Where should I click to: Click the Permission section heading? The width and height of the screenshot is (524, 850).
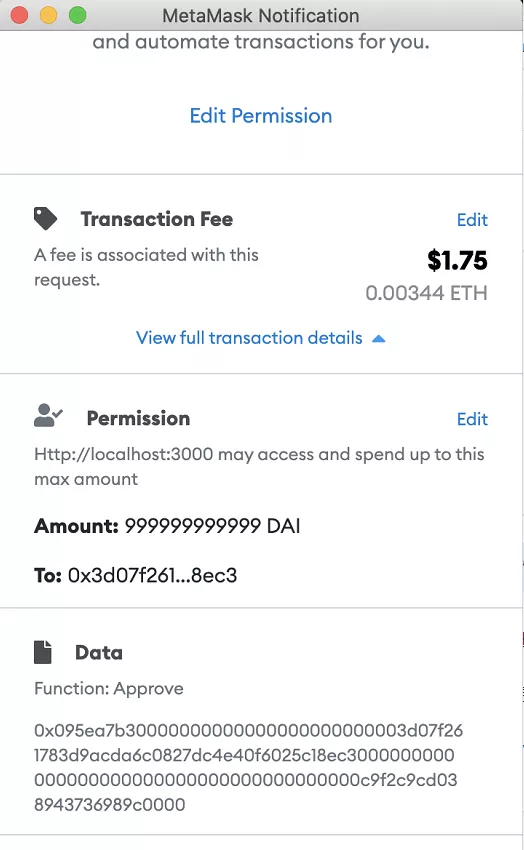tap(138, 418)
